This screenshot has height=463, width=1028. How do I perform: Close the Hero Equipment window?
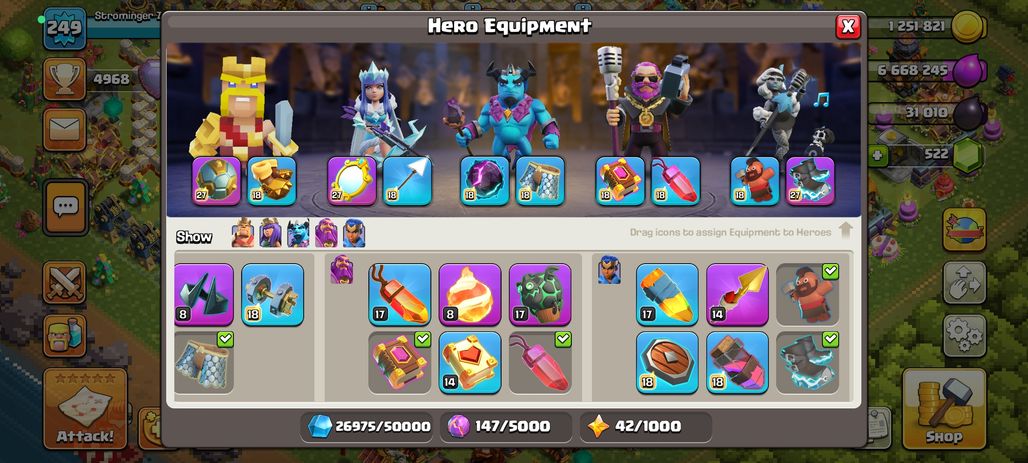pyautogui.click(x=848, y=26)
